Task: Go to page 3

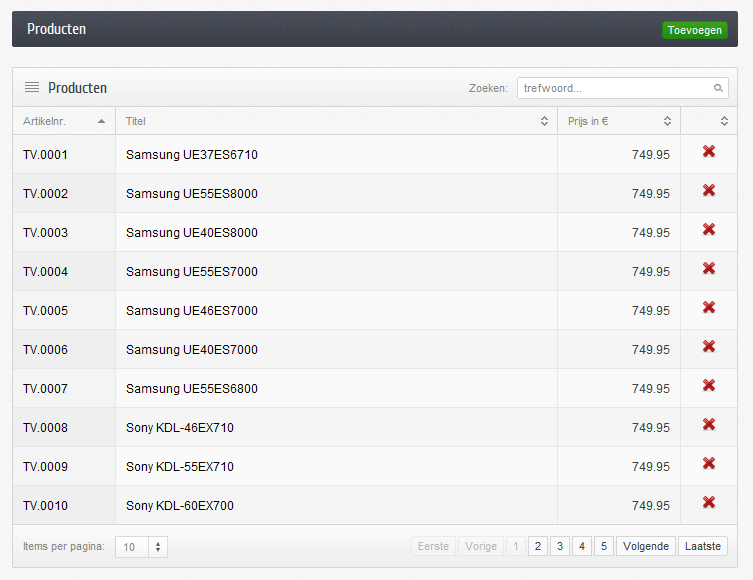Action: [x=560, y=546]
